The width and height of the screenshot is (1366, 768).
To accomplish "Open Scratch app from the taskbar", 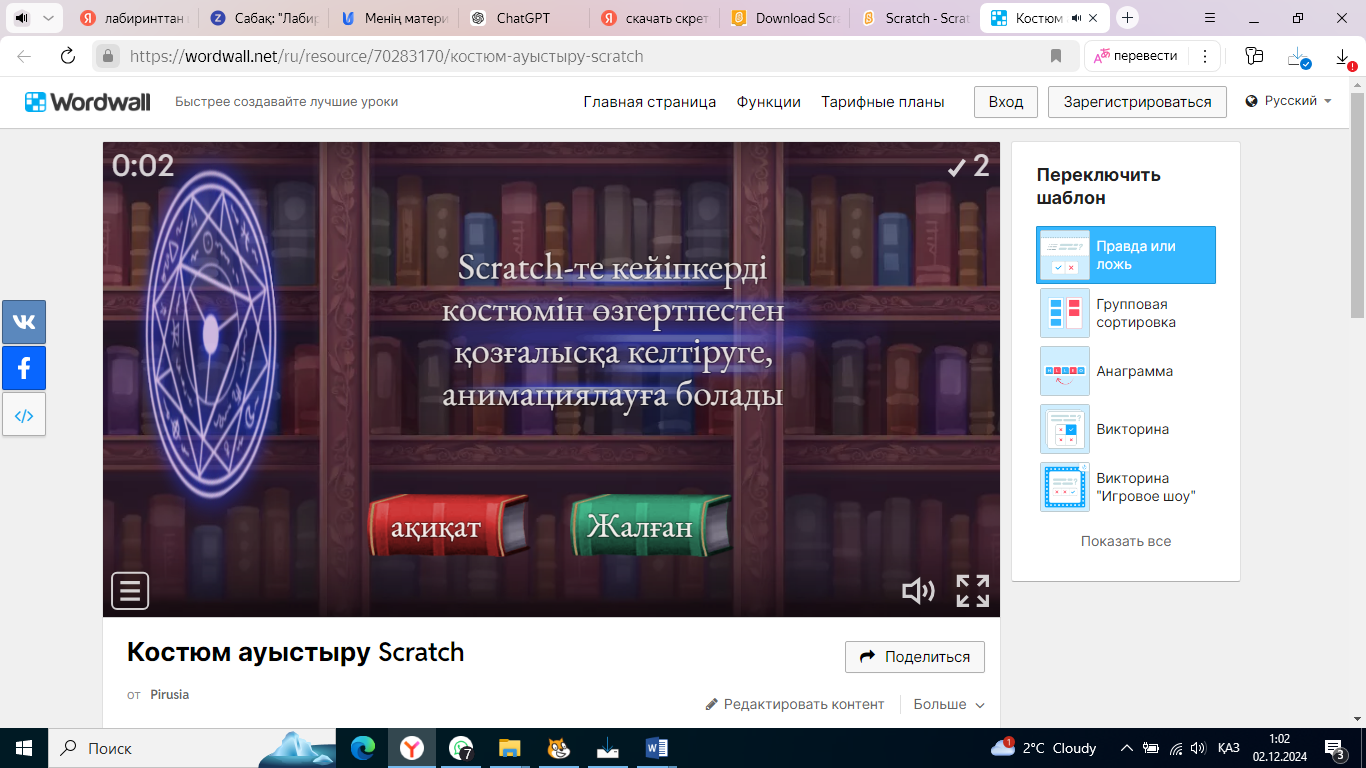I will point(559,748).
